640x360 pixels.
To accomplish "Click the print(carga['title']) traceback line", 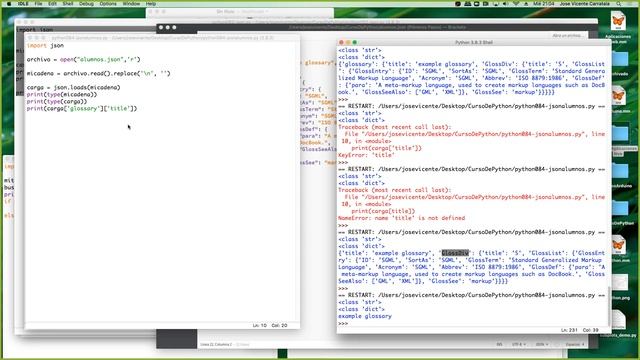I will 386,148.
